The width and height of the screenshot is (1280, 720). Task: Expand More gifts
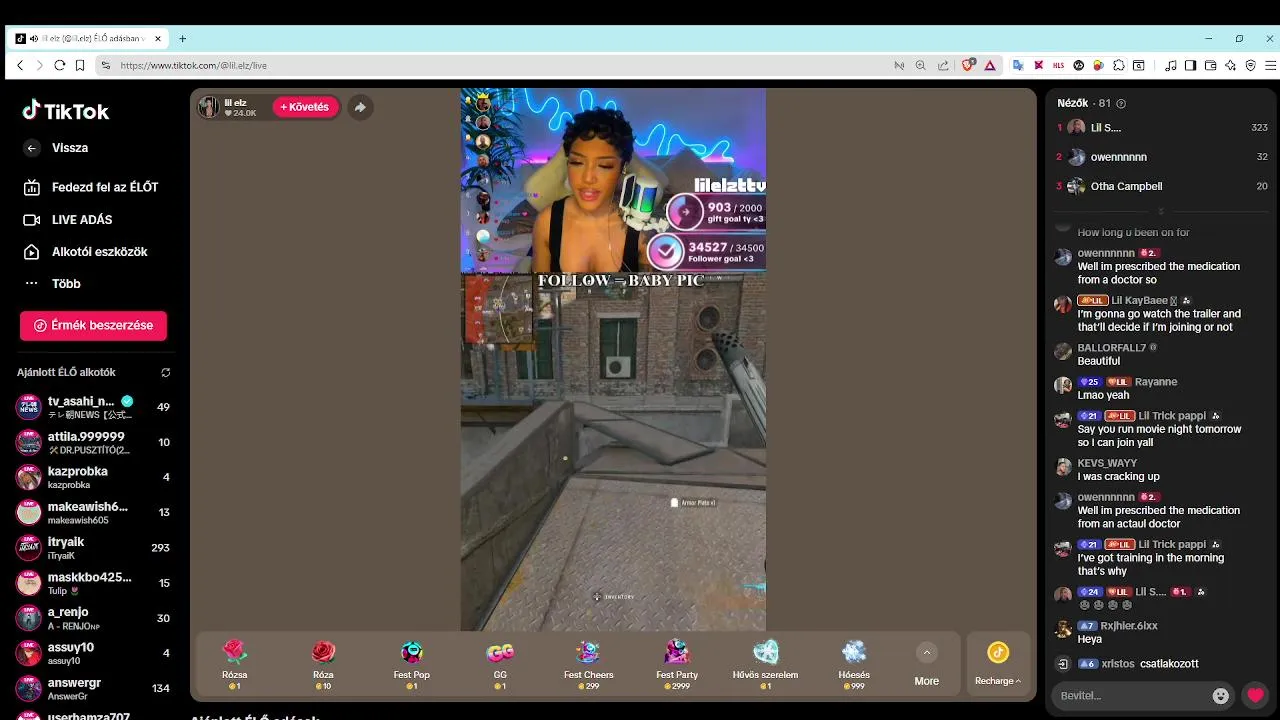click(x=927, y=665)
